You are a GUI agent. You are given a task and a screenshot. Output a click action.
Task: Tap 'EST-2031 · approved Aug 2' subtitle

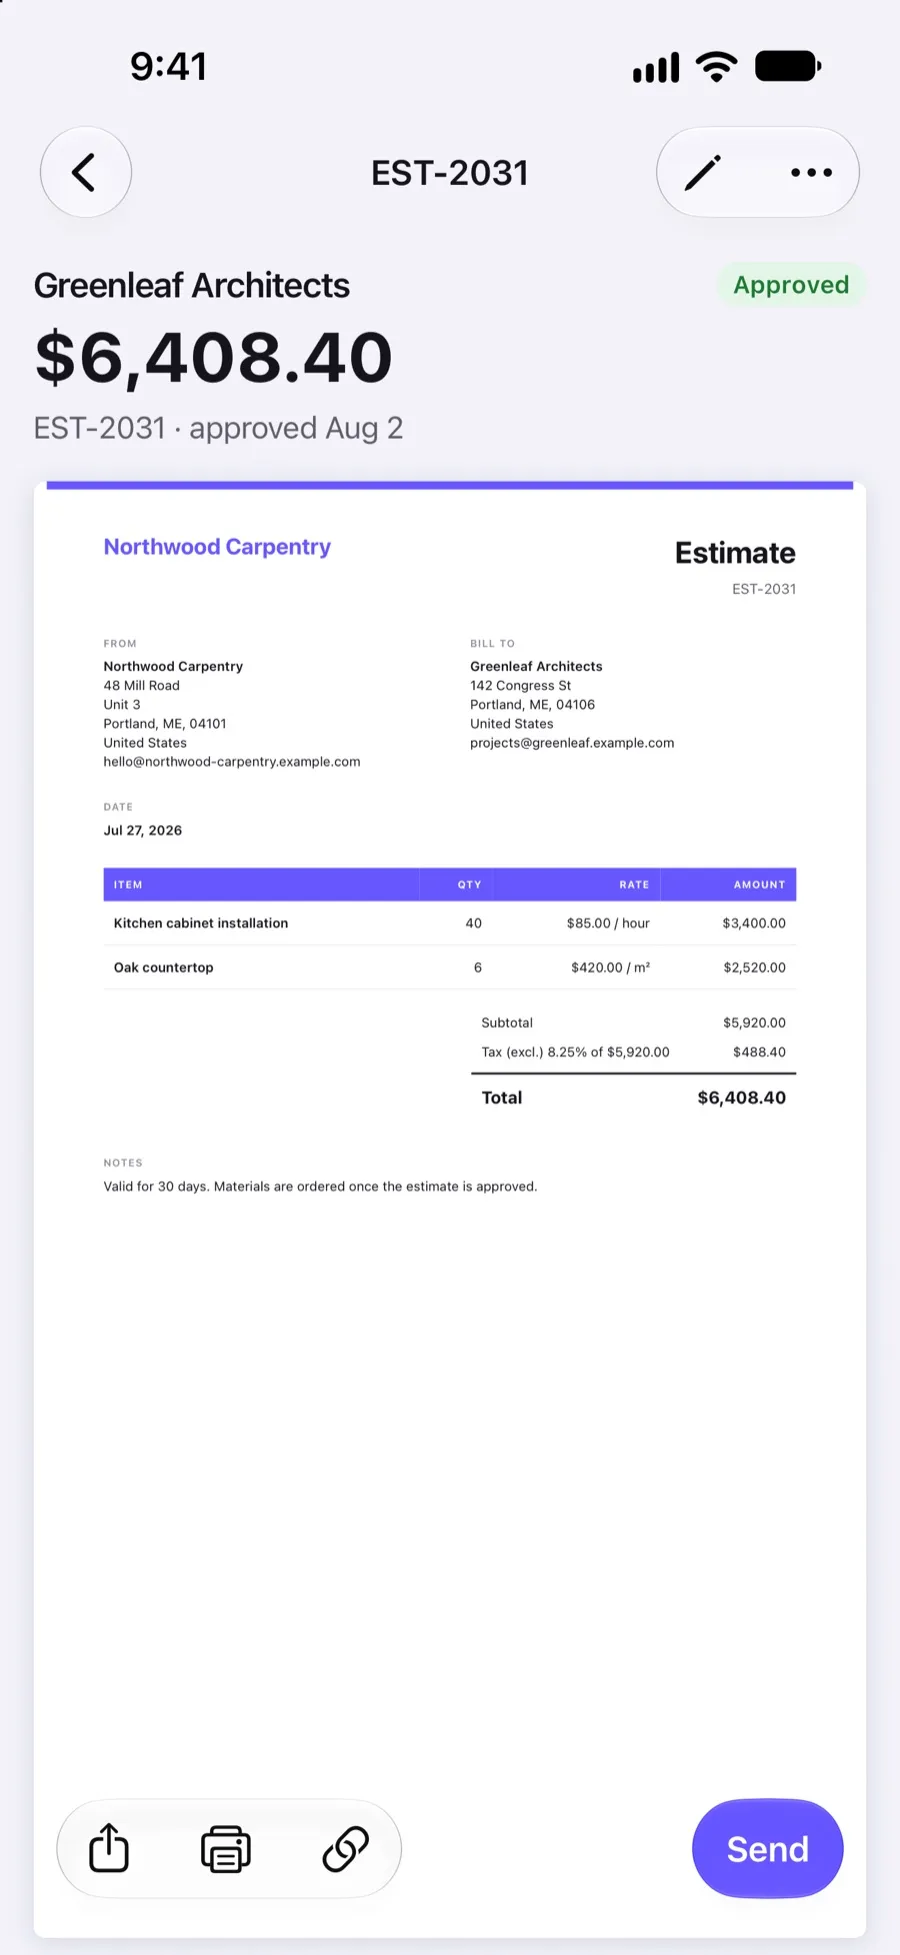pos(218,428)
